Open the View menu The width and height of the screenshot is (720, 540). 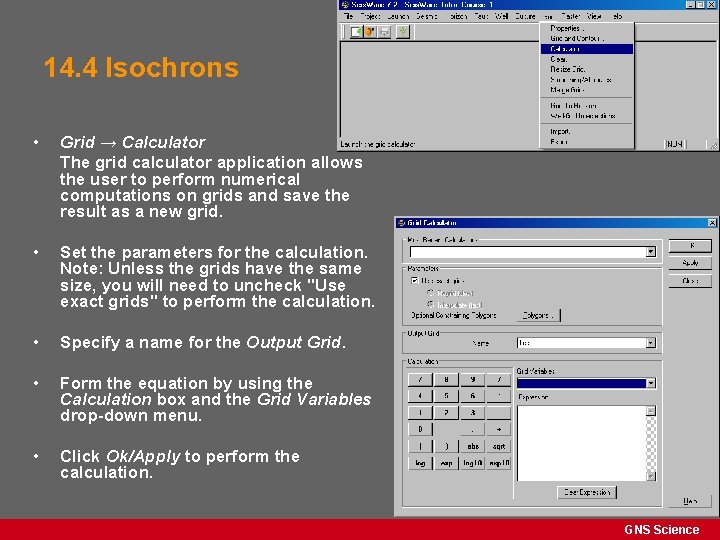tap(594, 16)
